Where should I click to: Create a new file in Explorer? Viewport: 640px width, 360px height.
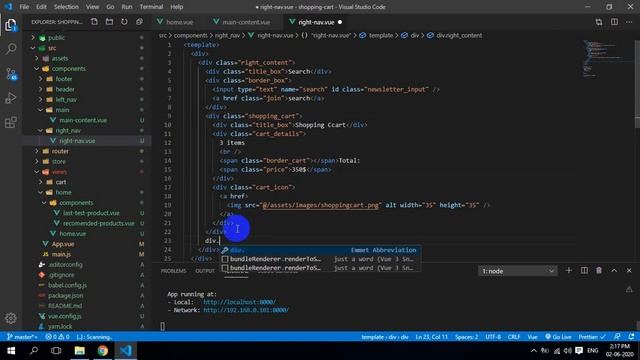[x=94, y=22]
